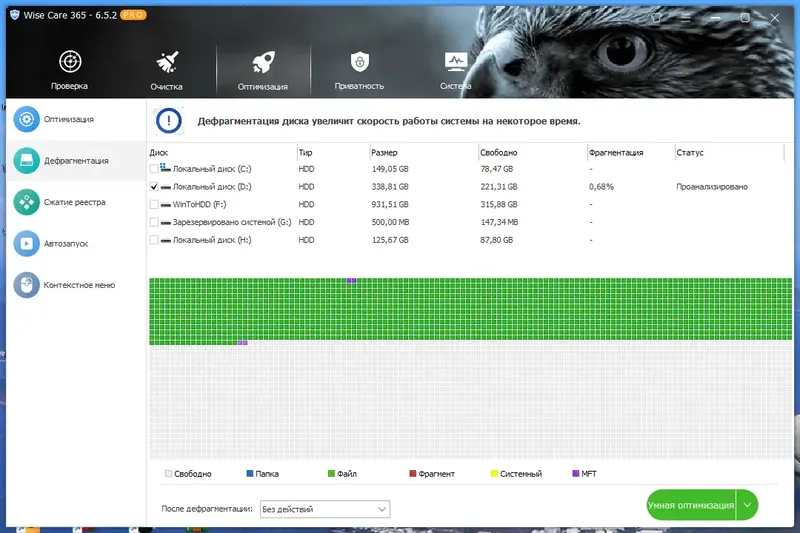
Task: Click the blue exclamation info icon
Action: pos(169,121)
